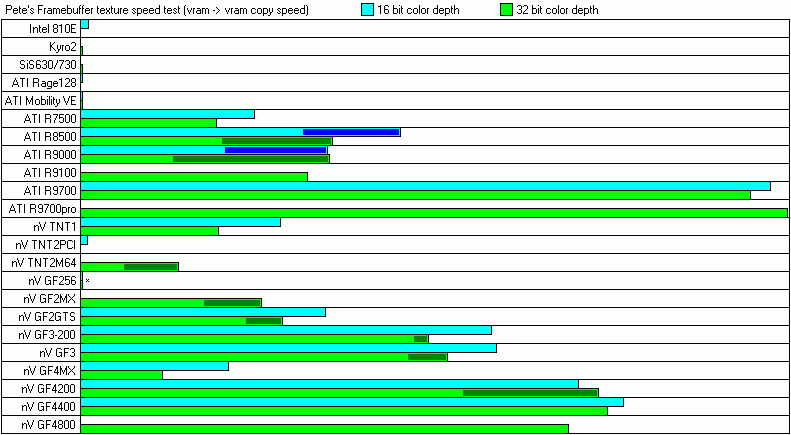Click the dark green range on nV GF4200 bar
The width and height of the screenshot is (791, 435).
(x=530, y=393)
